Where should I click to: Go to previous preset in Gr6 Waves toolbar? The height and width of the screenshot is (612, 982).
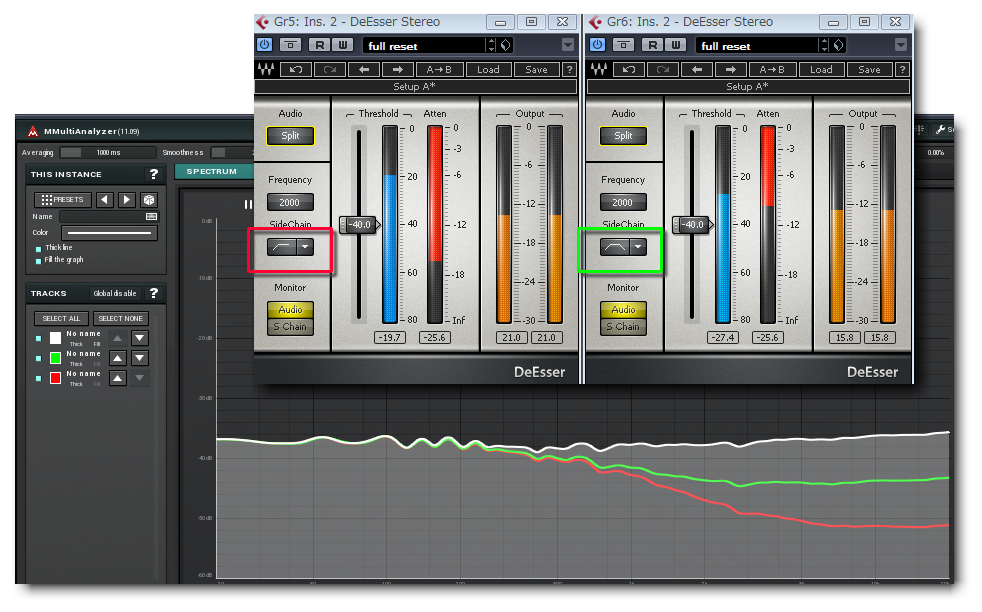pos(697,70)
